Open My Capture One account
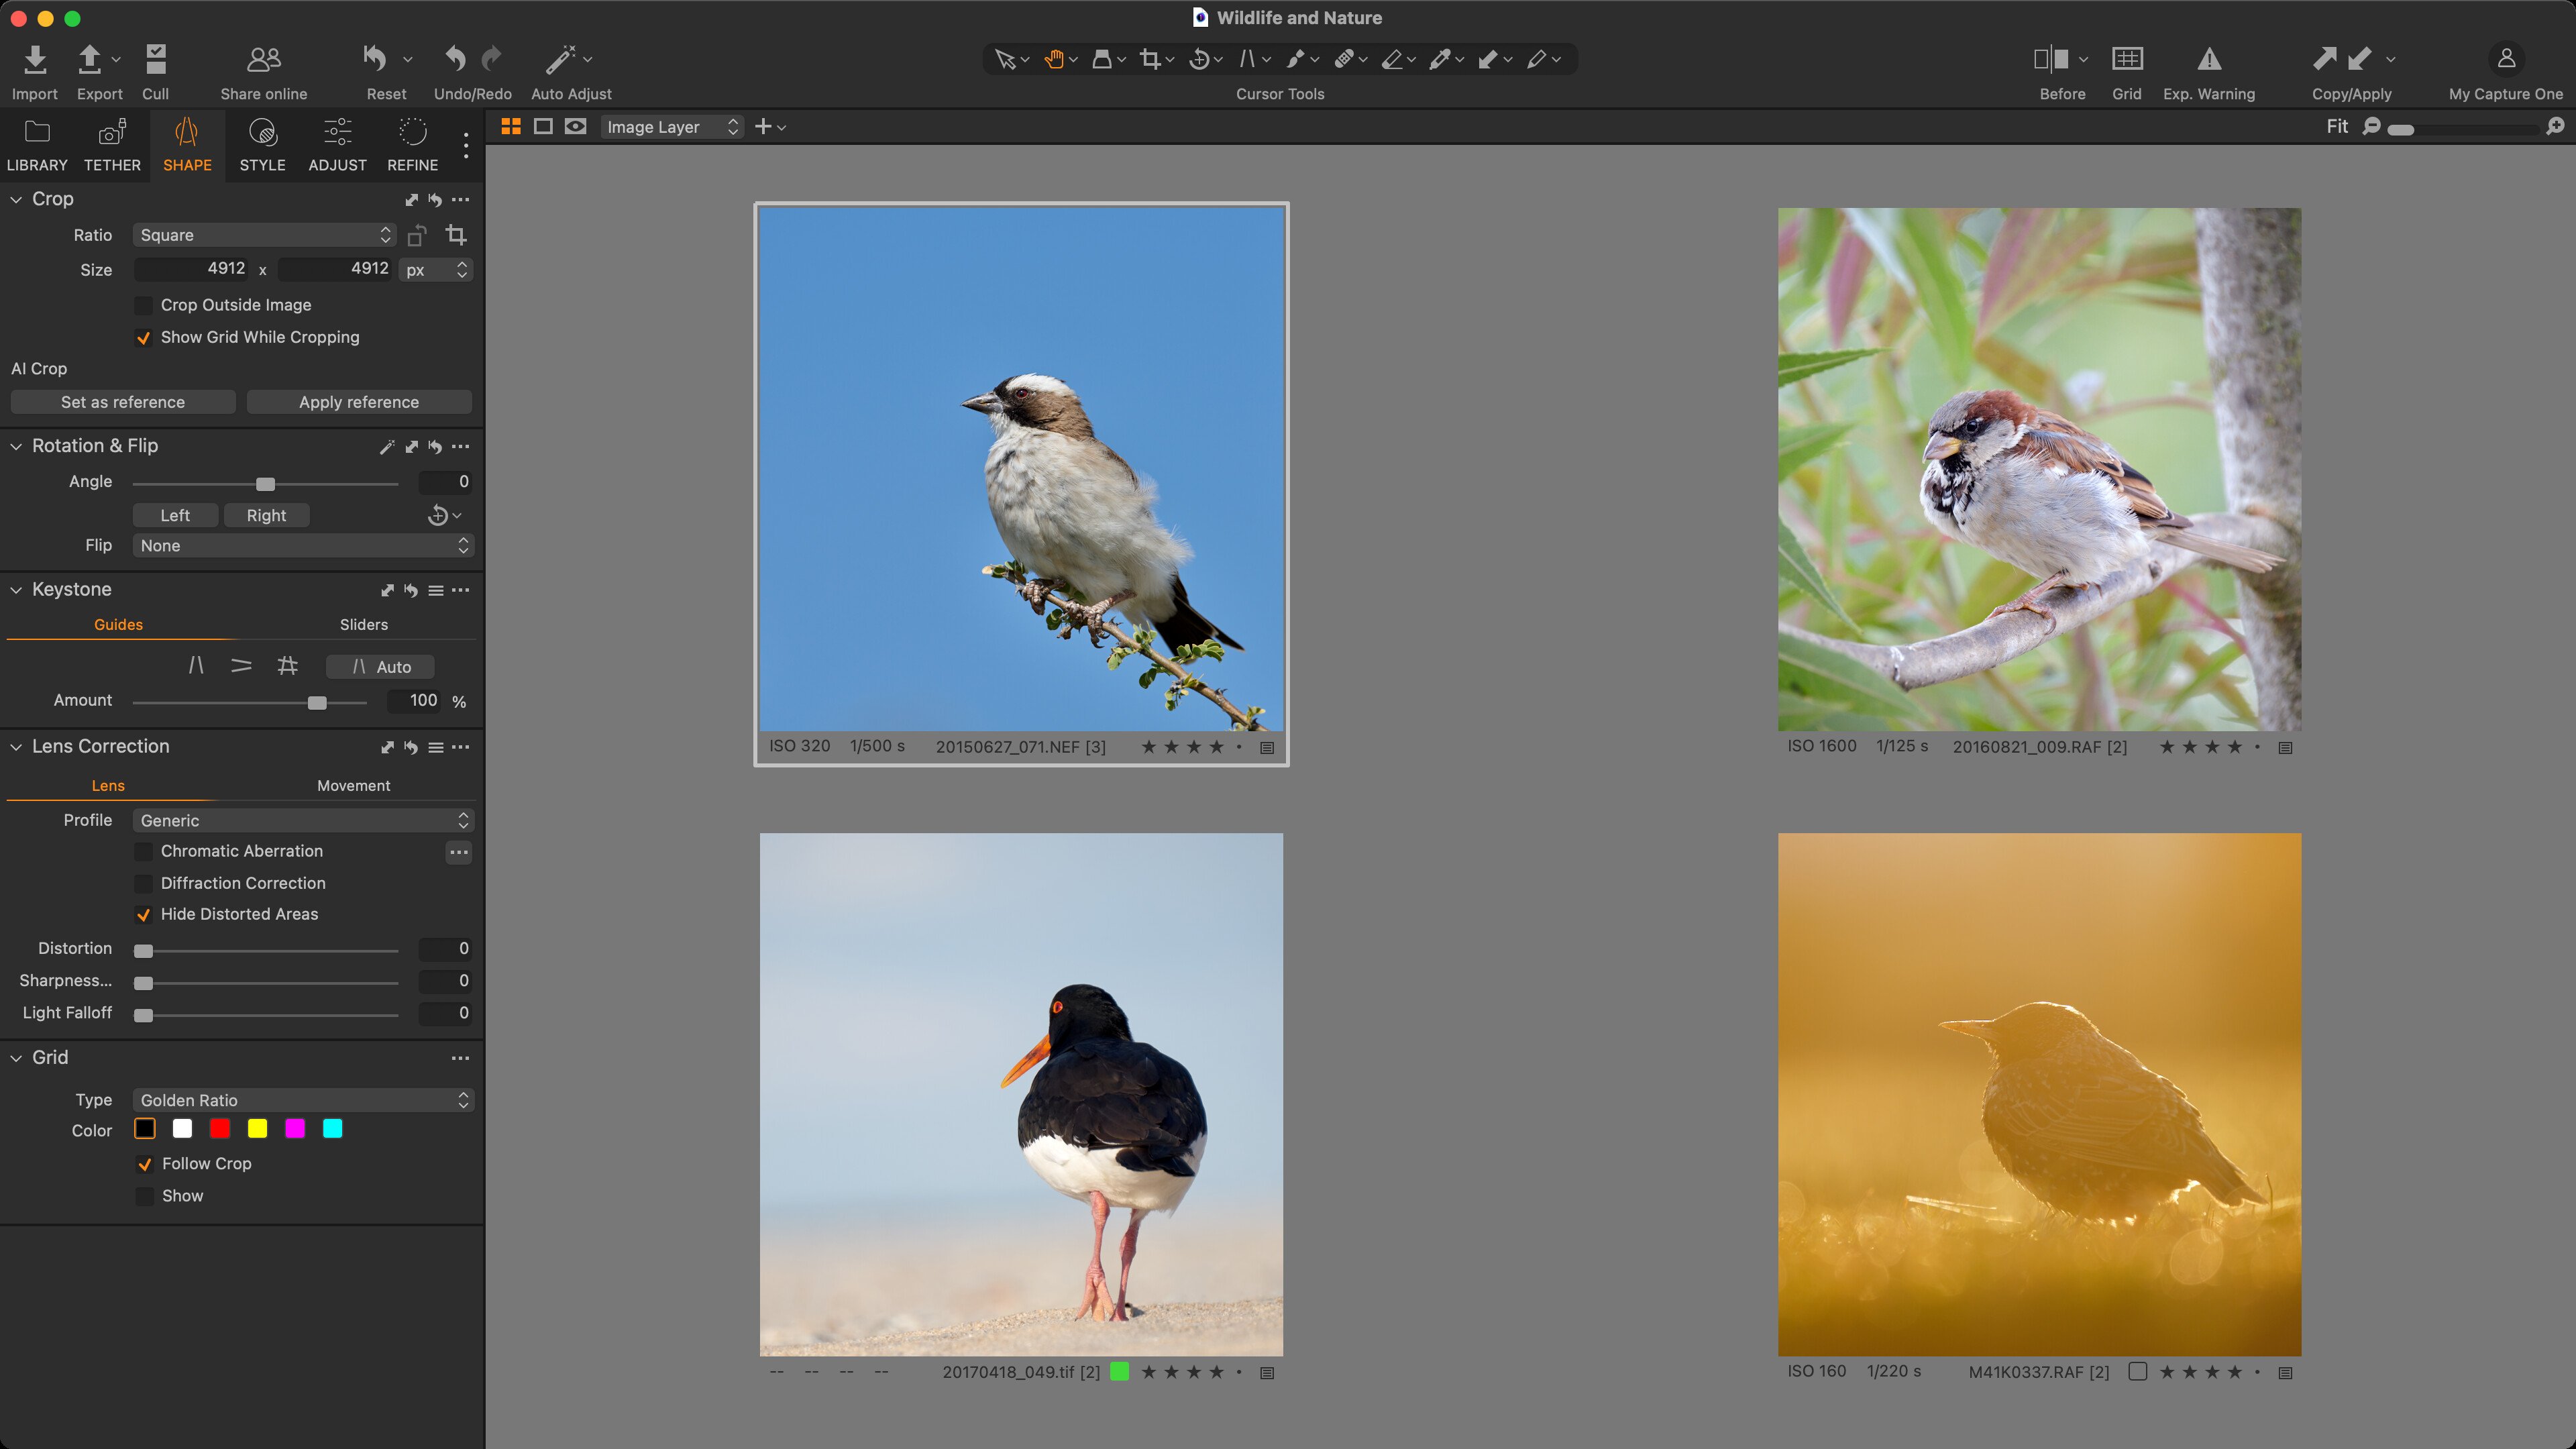 coord(2506,59)
